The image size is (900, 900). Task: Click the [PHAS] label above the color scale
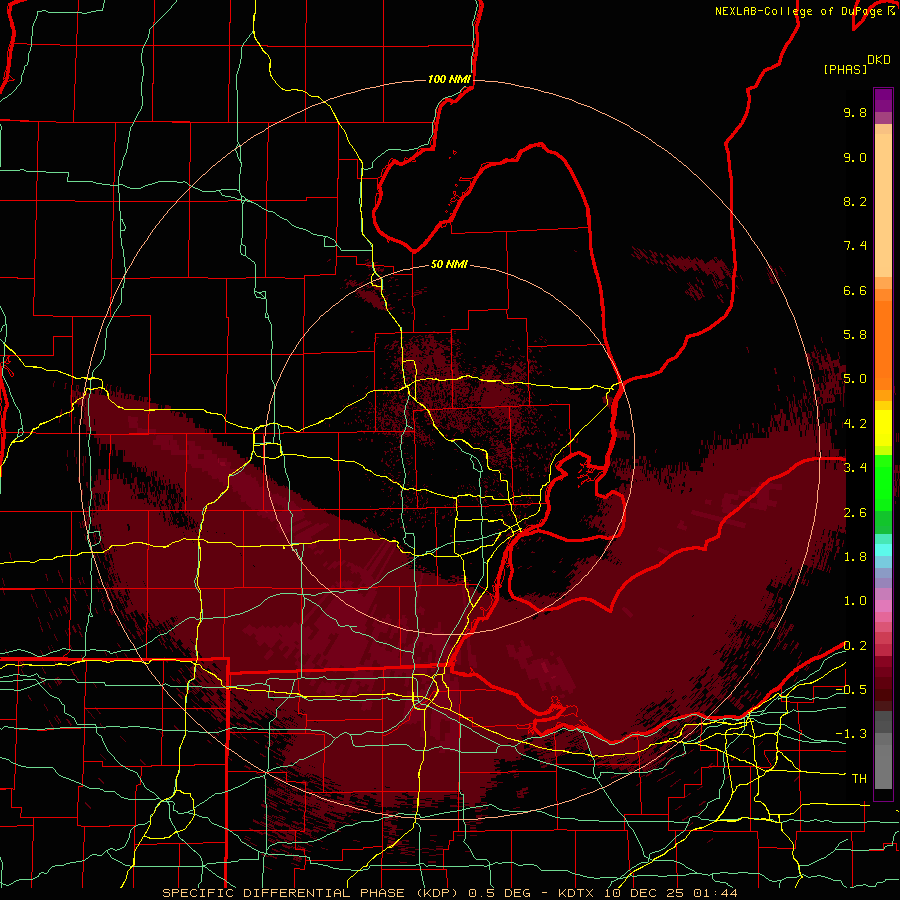pos(845,70)
